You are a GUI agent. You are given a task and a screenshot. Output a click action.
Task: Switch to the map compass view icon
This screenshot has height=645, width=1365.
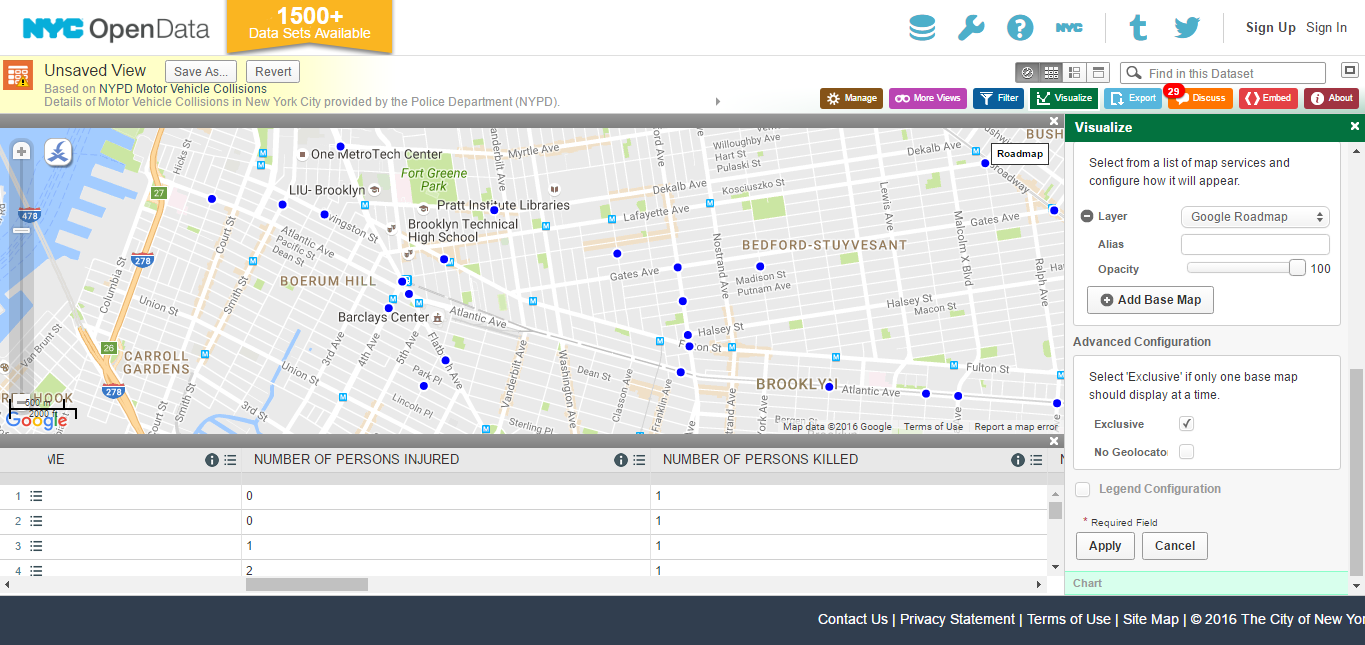click(x=1027, y=73)
